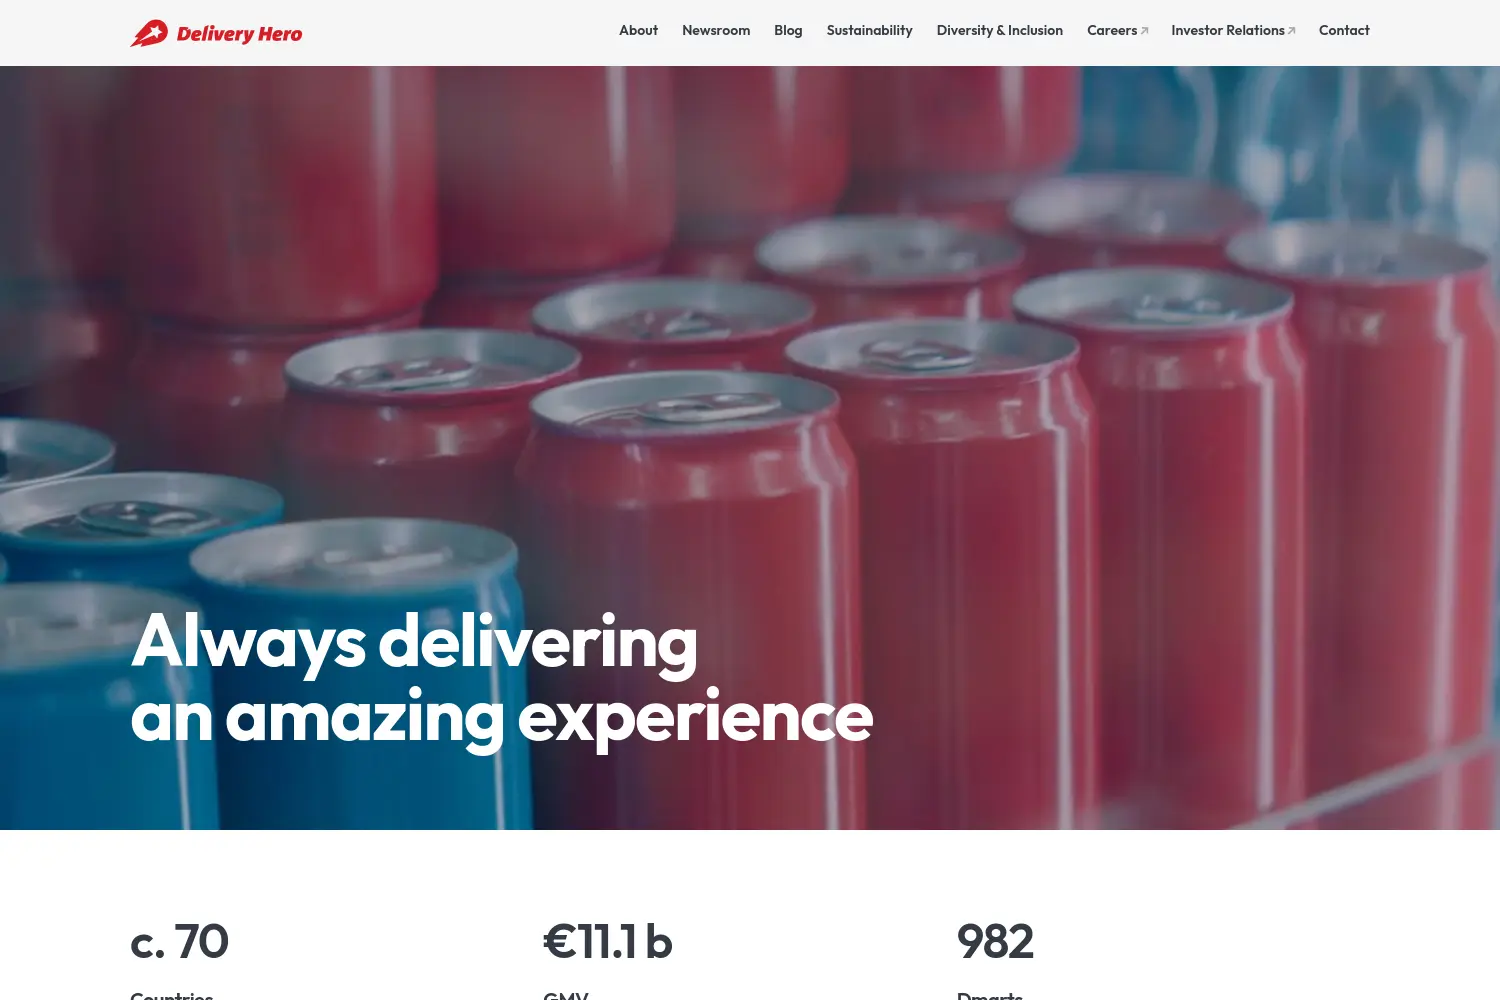Click the Delivery Hero wordmark text
This screenshot has width=1500, height=1000.
[239, 34]
